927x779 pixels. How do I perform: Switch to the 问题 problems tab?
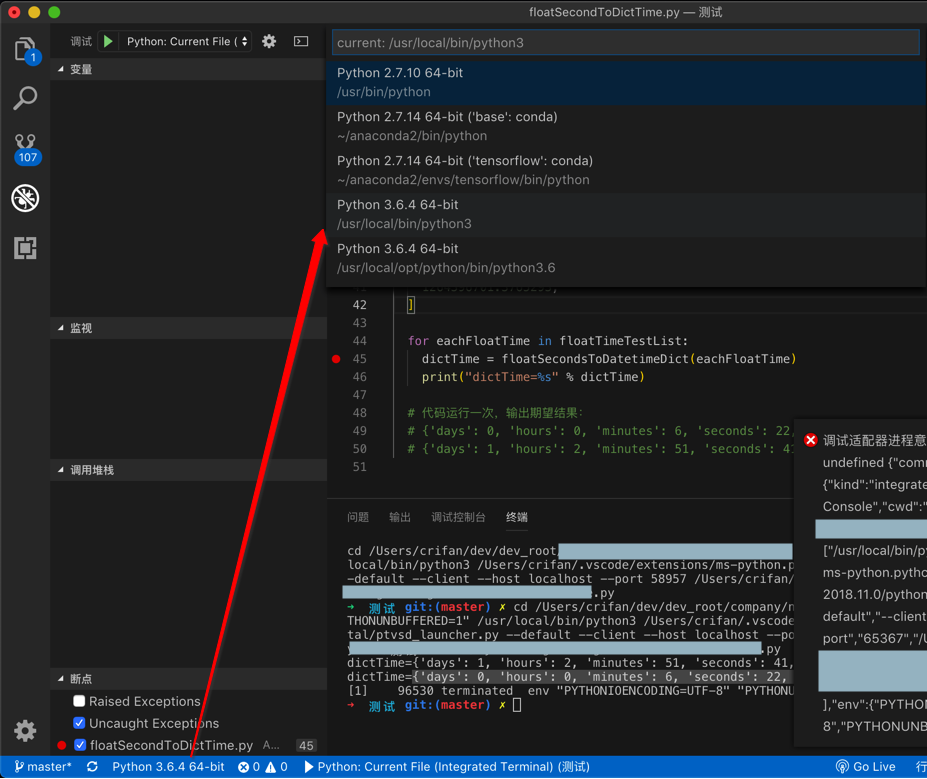pos(358,517)
